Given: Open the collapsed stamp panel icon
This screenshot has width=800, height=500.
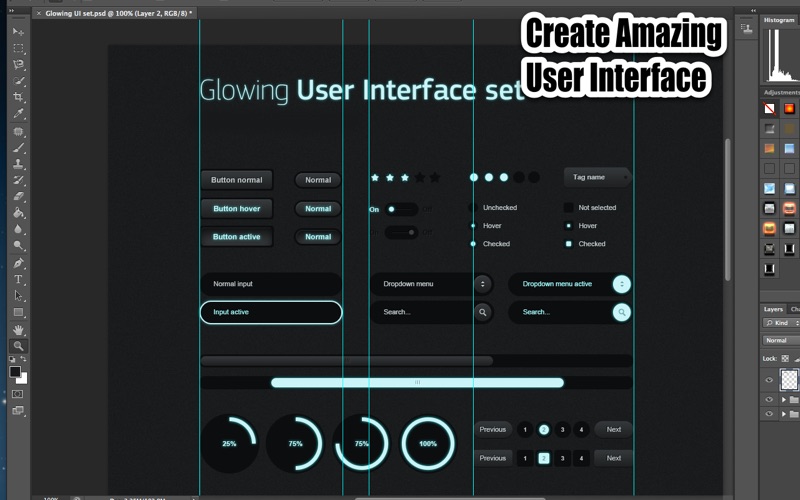Looking at the screenshot, I should pyautogui.click(x=747, y=29).
